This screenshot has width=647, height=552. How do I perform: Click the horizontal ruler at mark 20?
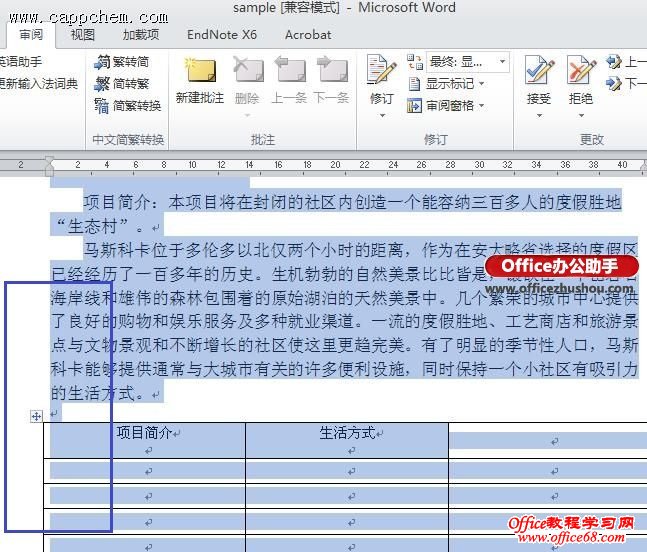click(335, 165)
